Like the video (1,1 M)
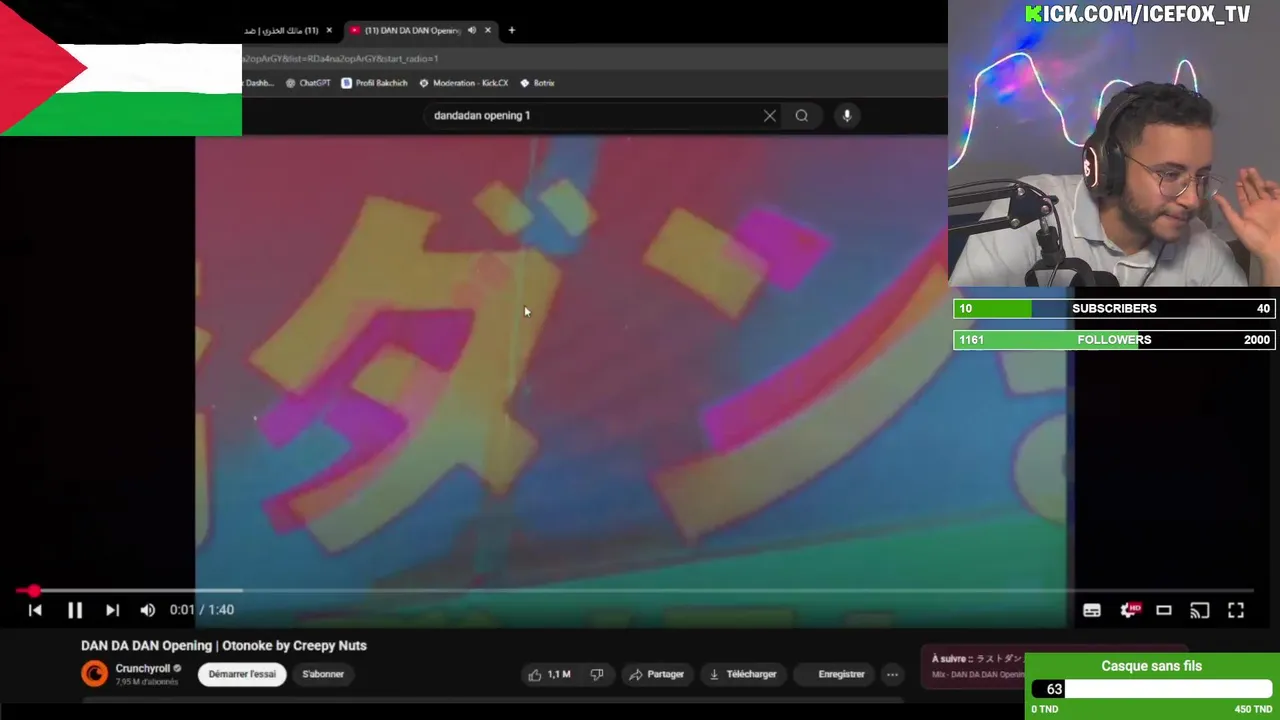1280x720 pixels. tap(549, 675)
